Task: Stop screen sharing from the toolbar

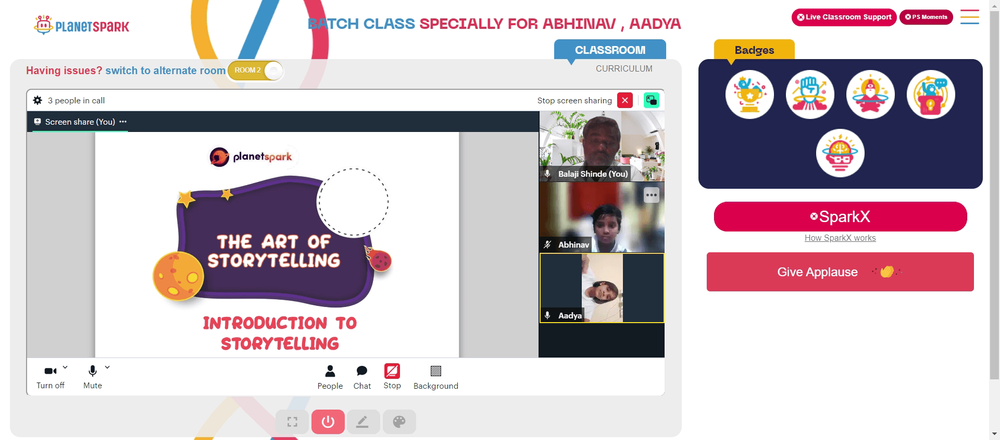Action: coord(392,376)
